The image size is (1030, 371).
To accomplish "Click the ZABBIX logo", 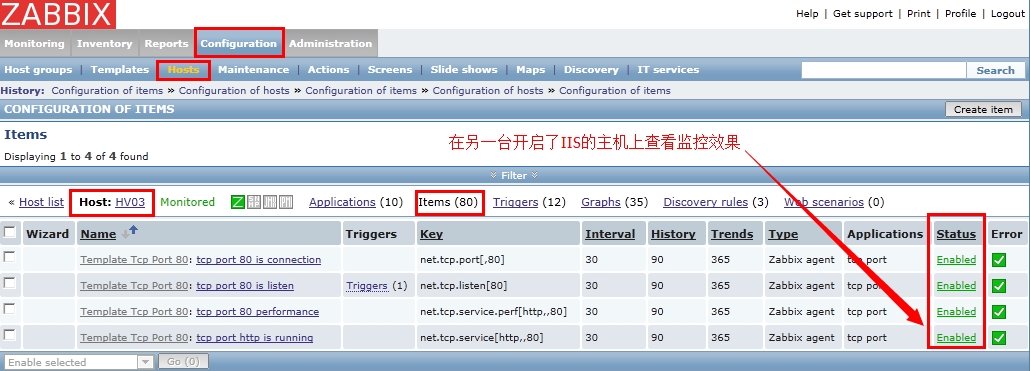I will [x=58, y=14].
